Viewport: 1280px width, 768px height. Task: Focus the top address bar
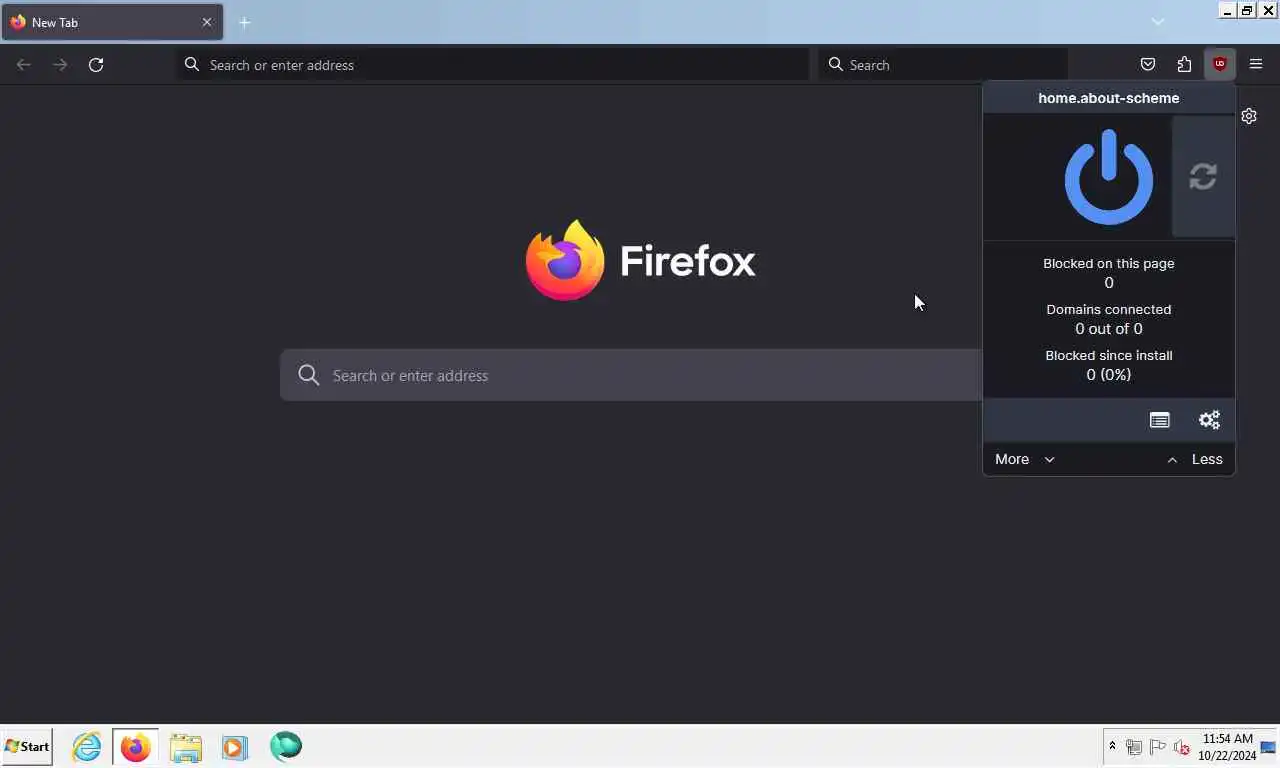pos(492,64)
